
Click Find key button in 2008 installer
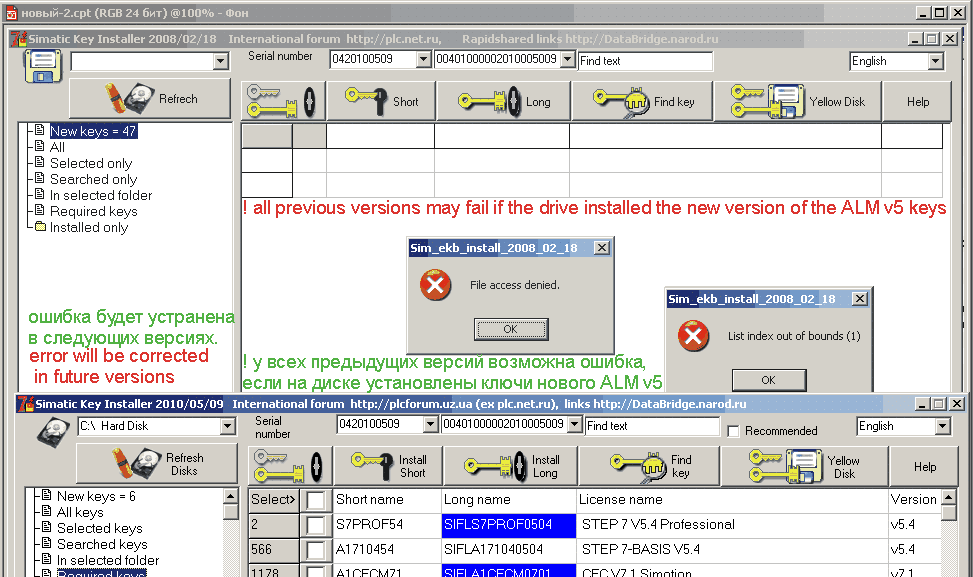[x=642, y=101]
